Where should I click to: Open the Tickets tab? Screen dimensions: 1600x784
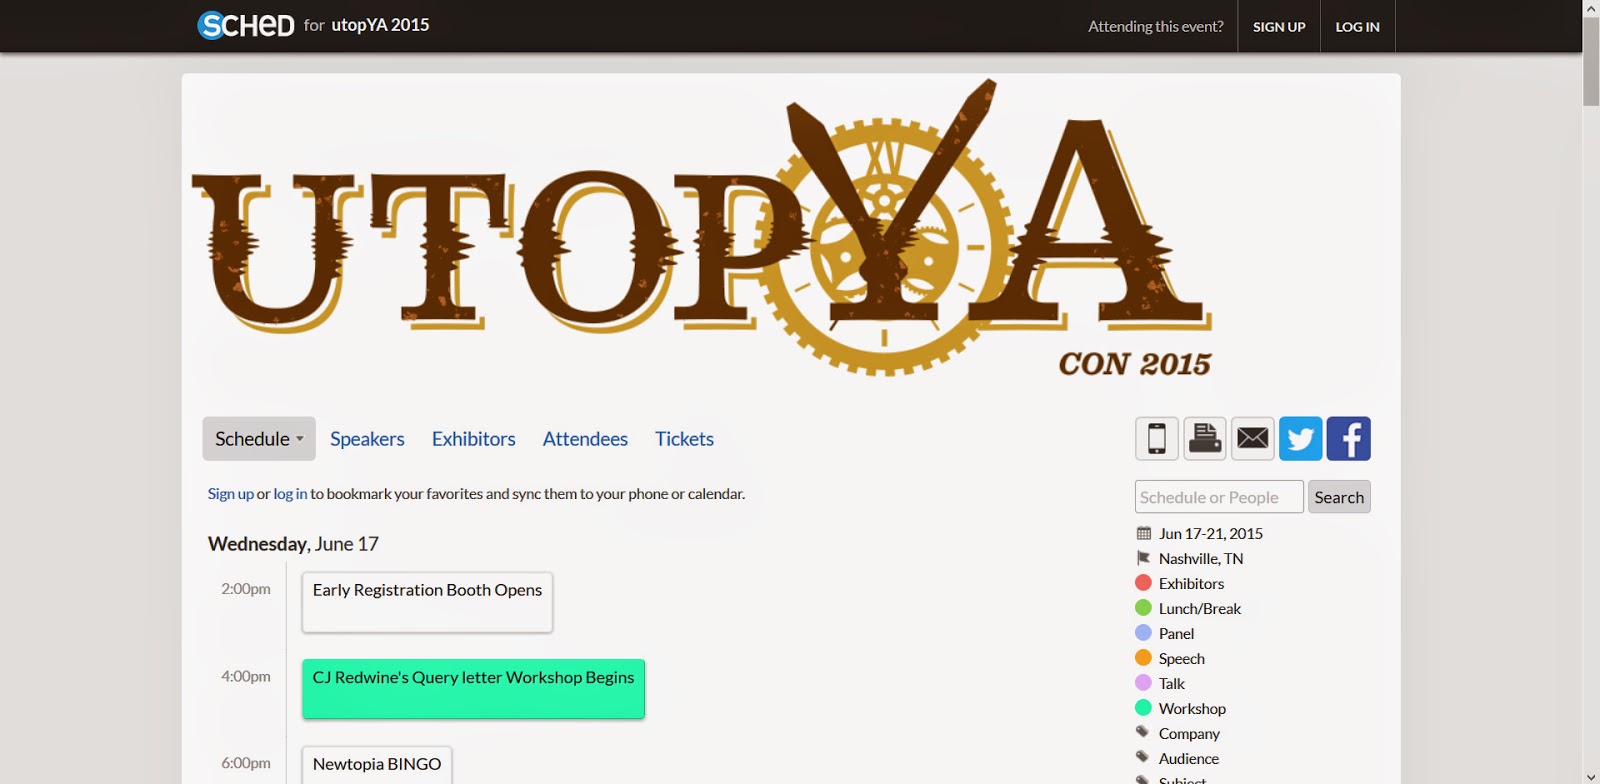(x=684, y=439)
